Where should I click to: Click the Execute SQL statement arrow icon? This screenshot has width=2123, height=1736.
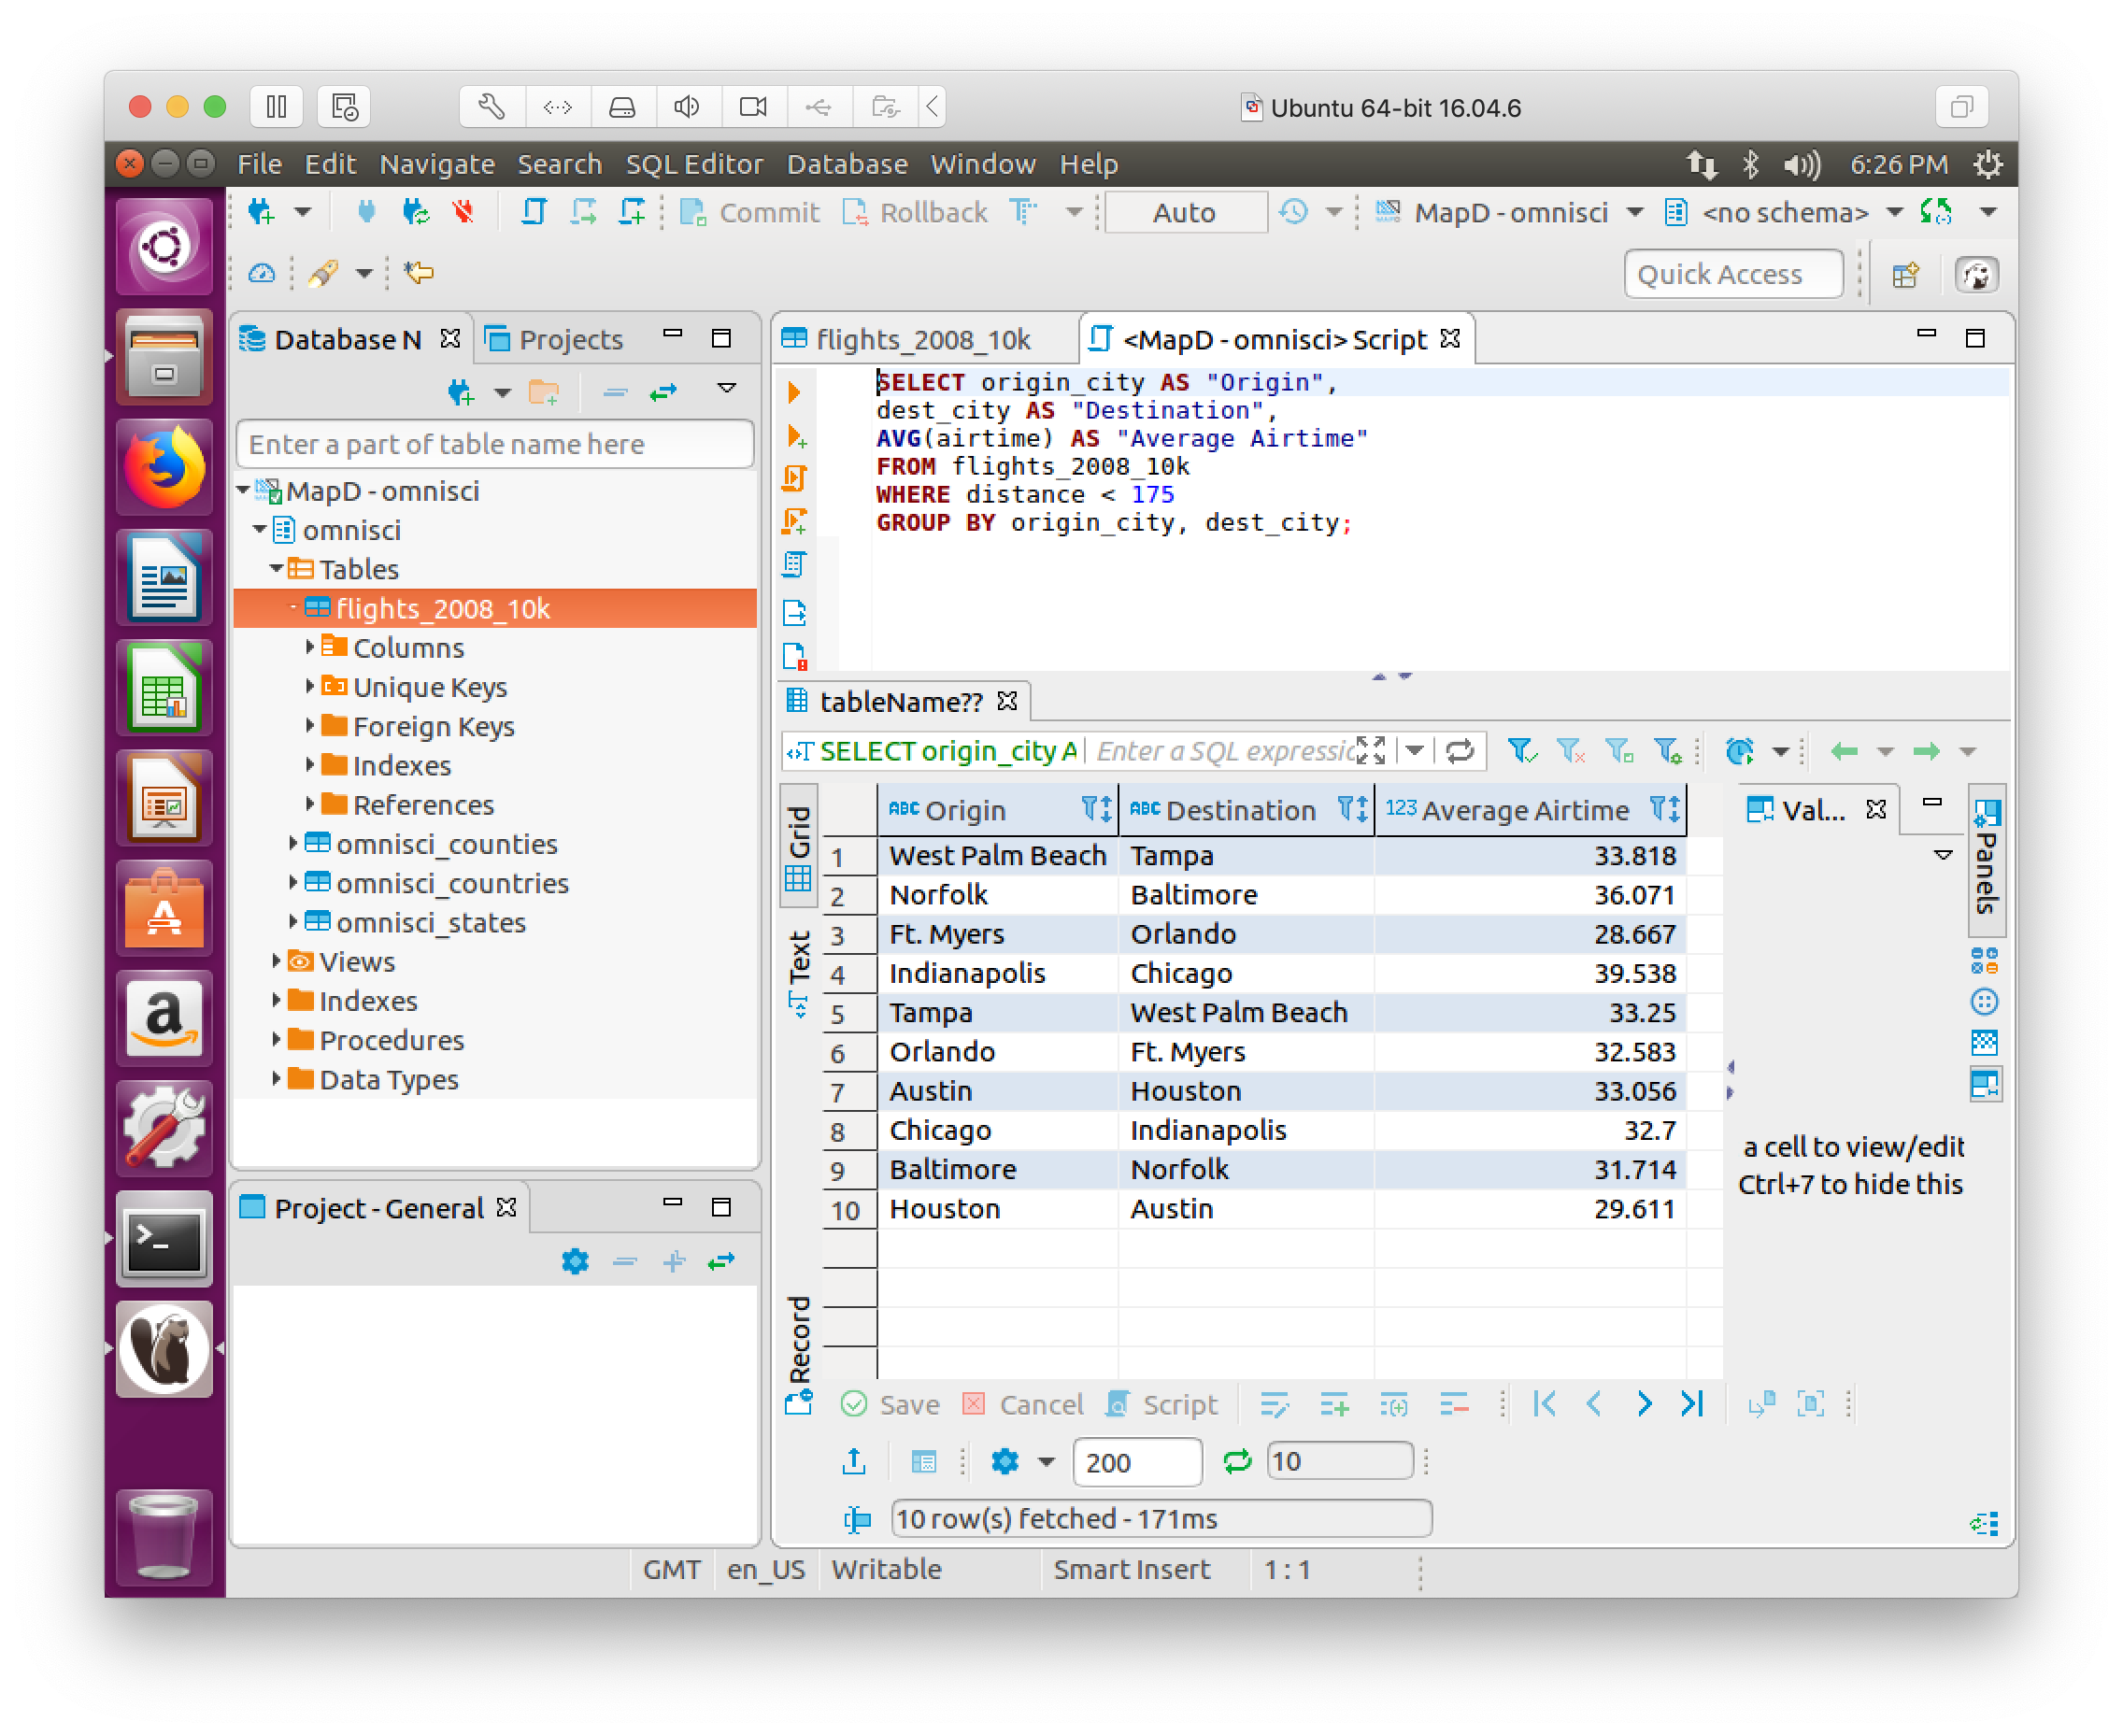point(794,392)
